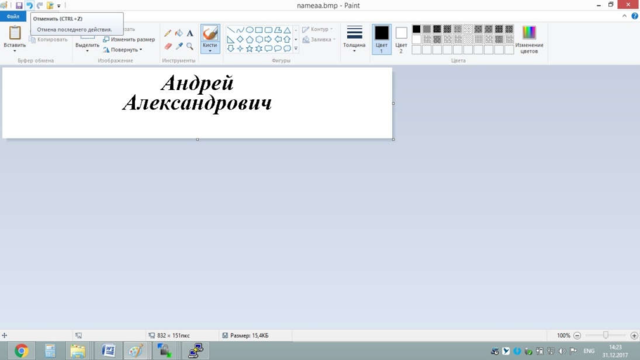Viewport: 640px width, 360px height.
Task: Open the Толщина line thickness dropdown
Action: pyautogui.click(x=354, y=39)
